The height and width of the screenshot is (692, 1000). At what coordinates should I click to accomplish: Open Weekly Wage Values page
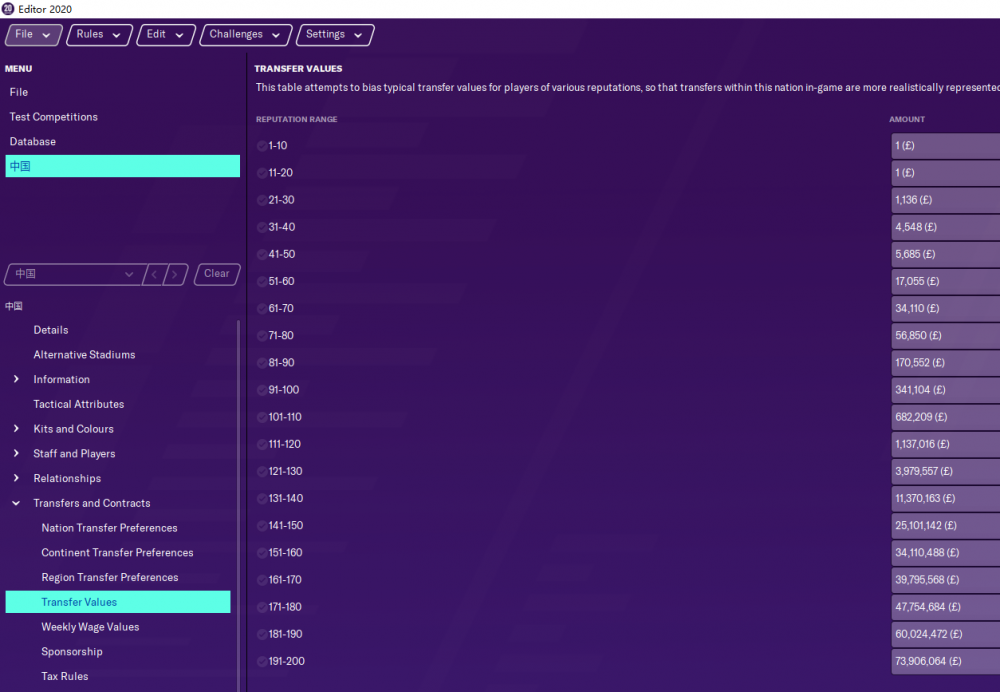(x=90, y=627)
